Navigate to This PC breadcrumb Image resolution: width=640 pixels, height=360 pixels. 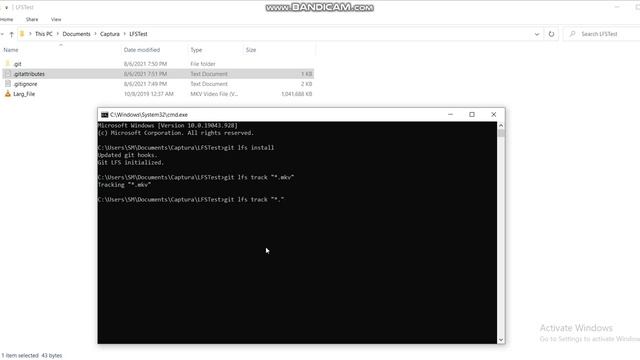tap(44, 34)
